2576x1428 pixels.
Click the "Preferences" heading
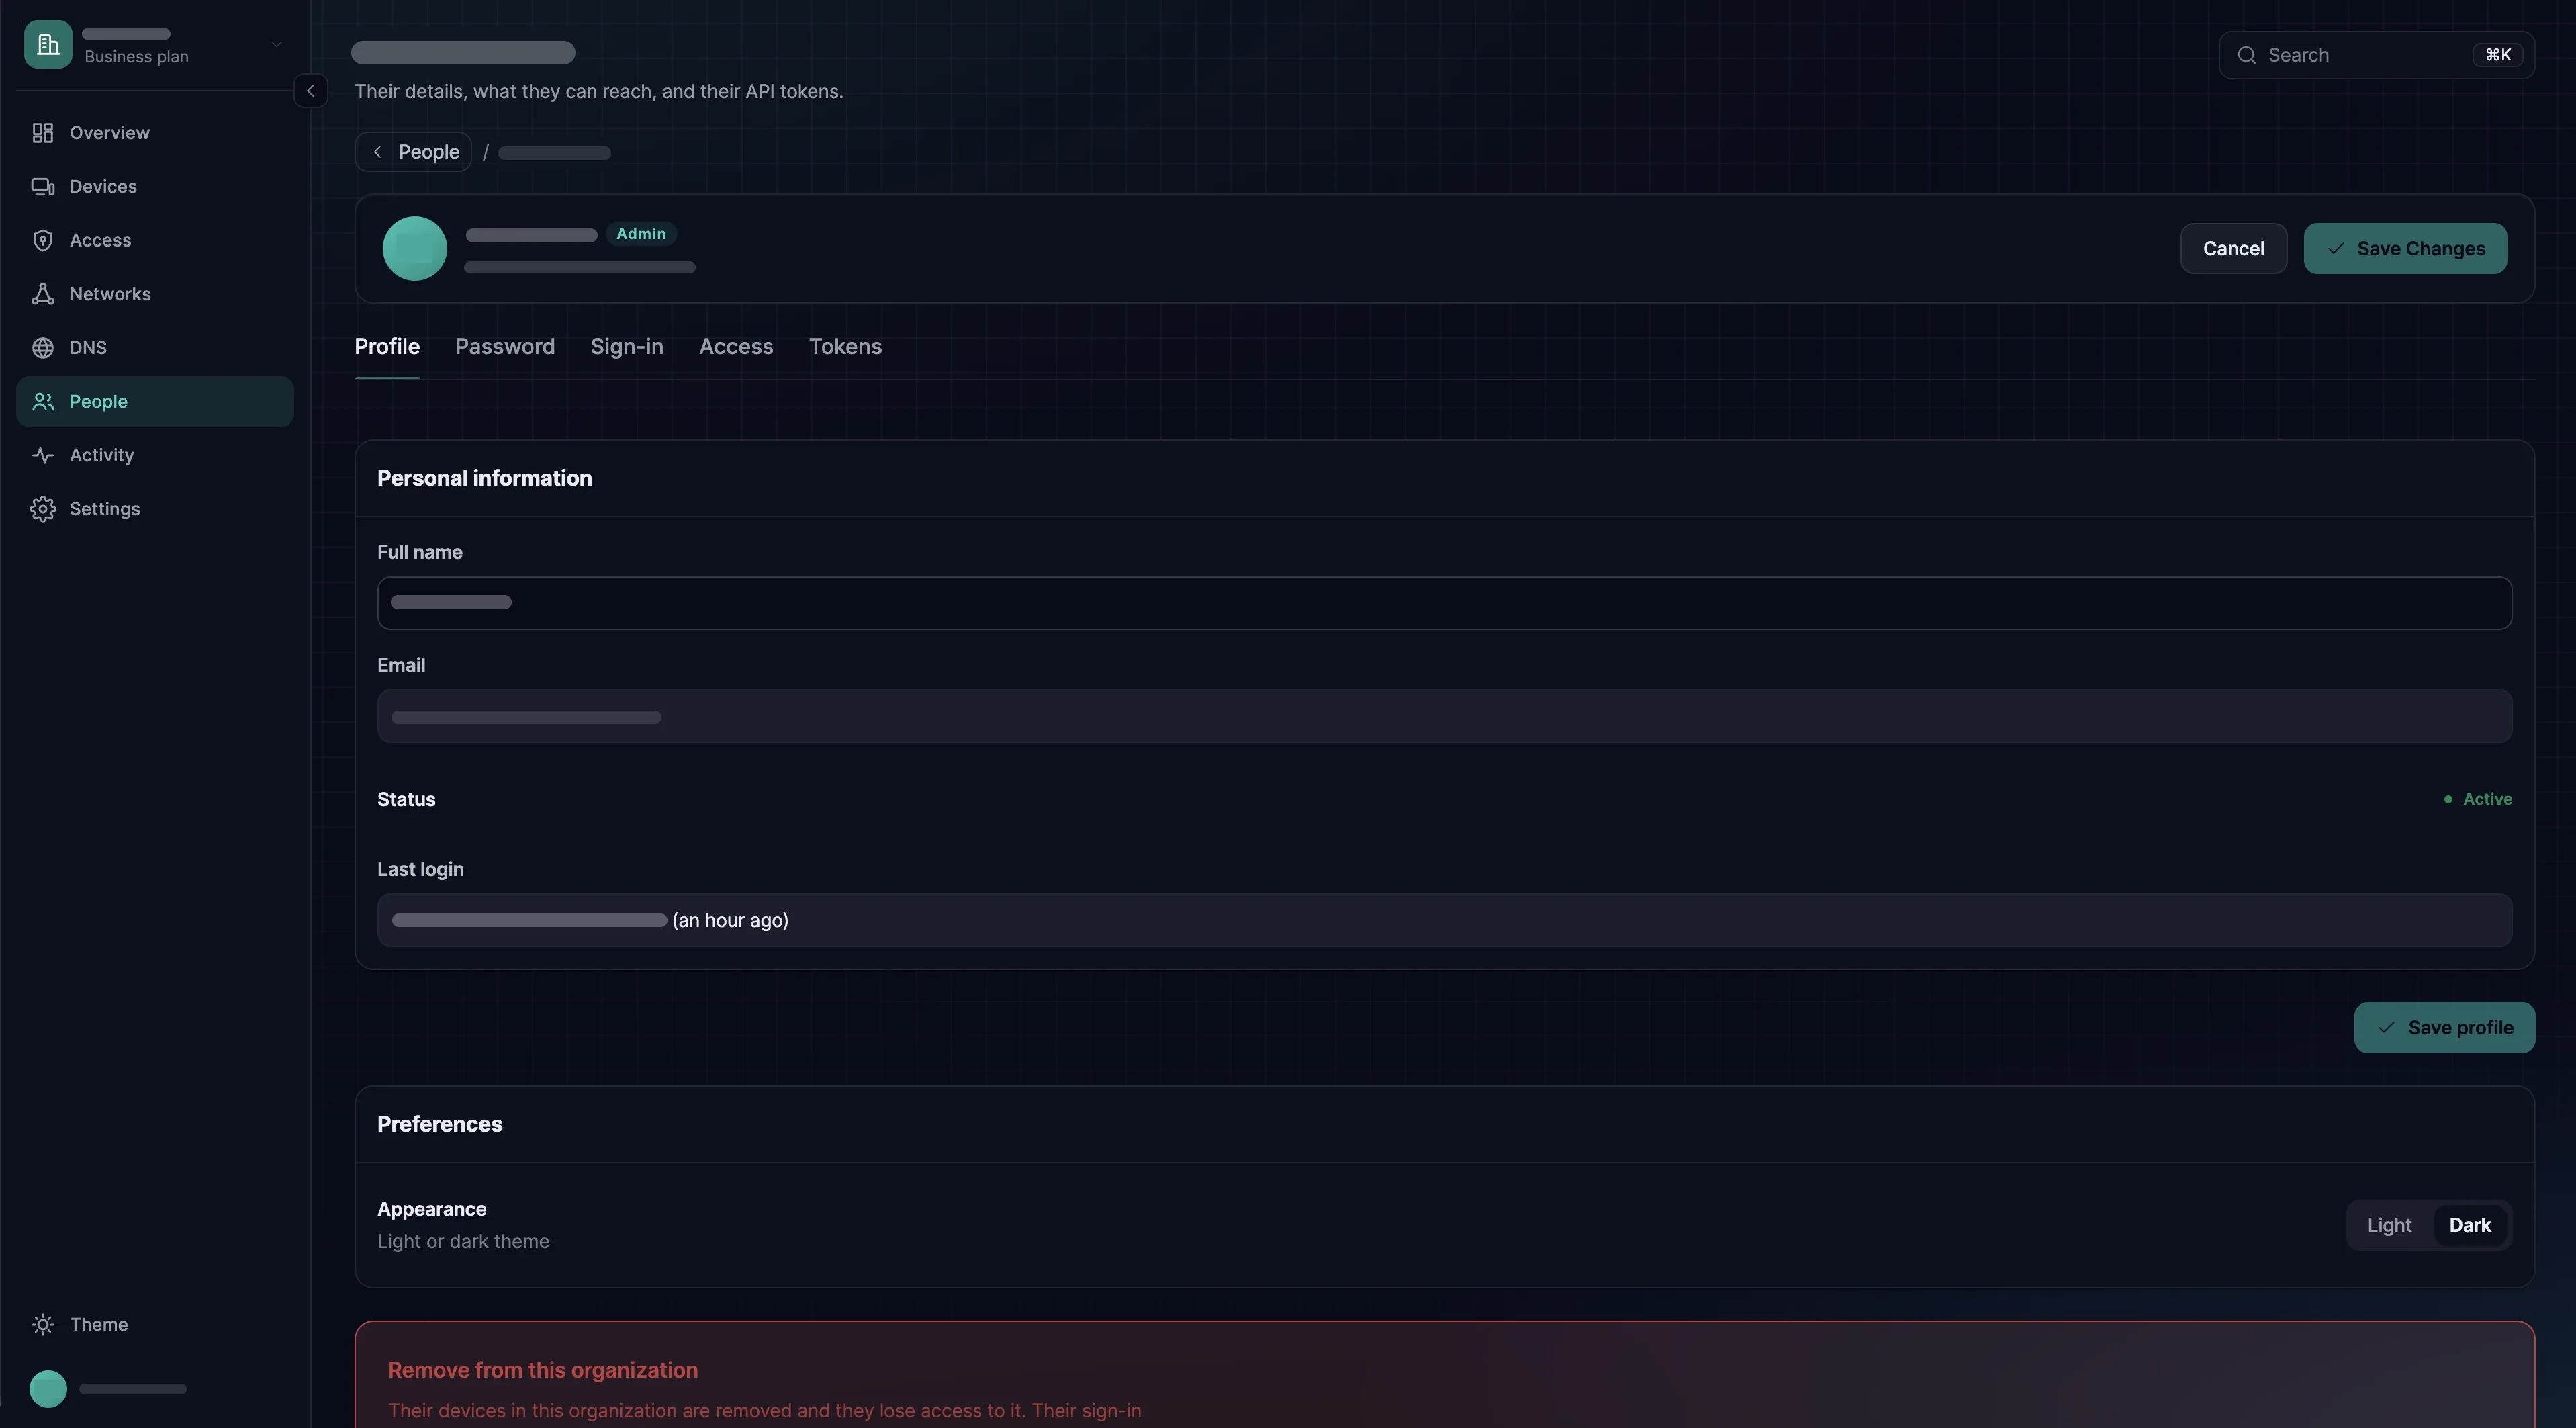[439, 1124]
